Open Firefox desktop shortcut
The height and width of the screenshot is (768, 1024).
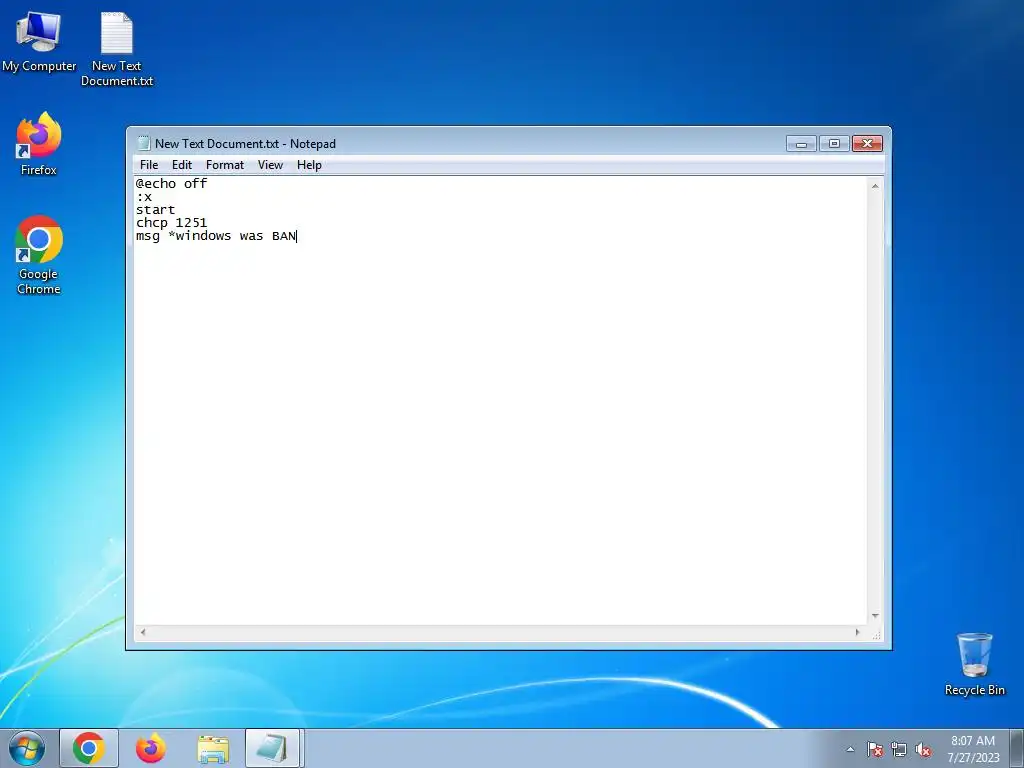pos(39,145)
